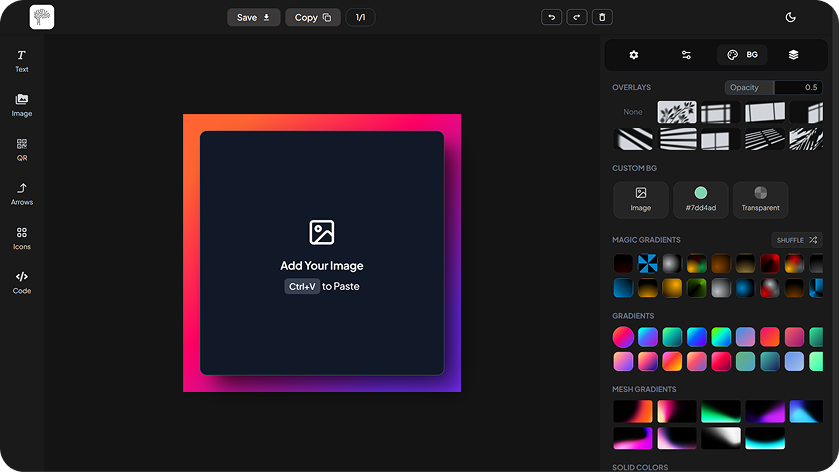Image resolution: width=839 pixels, height=472 pixels.
Task: Click the trash delete button
Action: pos(602,17)
